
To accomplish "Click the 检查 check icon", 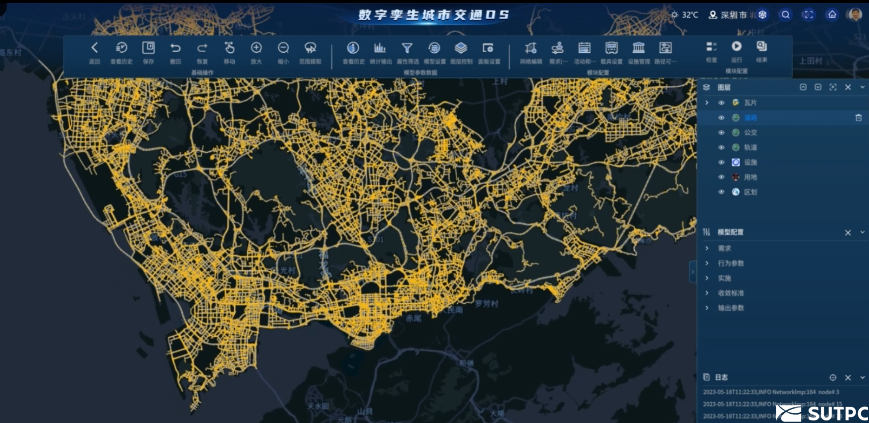I will (712, 47).
